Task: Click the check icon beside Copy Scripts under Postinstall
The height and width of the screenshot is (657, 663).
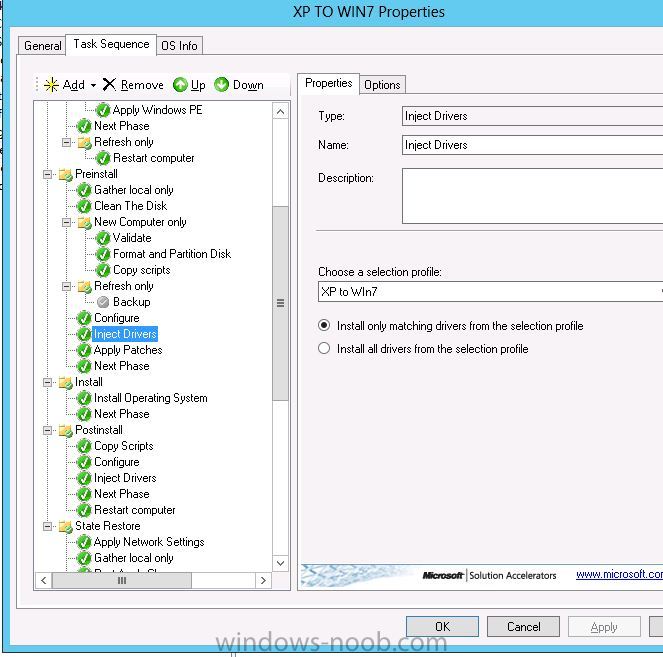Action: pyautogui.click(x=84, y=446)
